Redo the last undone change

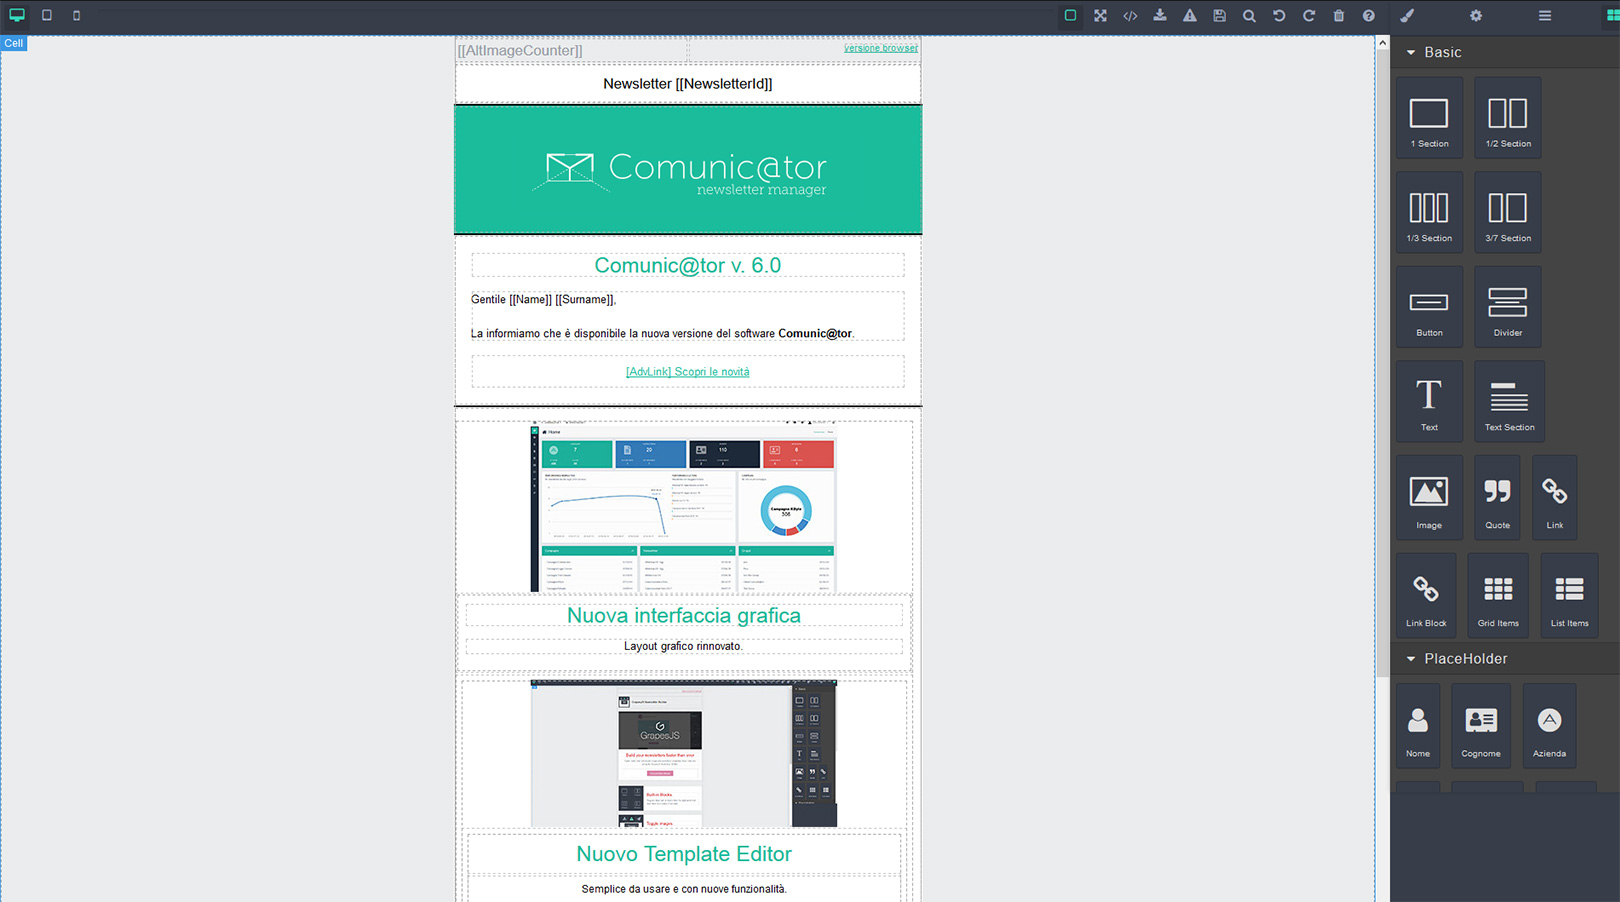[x=1309, y=15]
